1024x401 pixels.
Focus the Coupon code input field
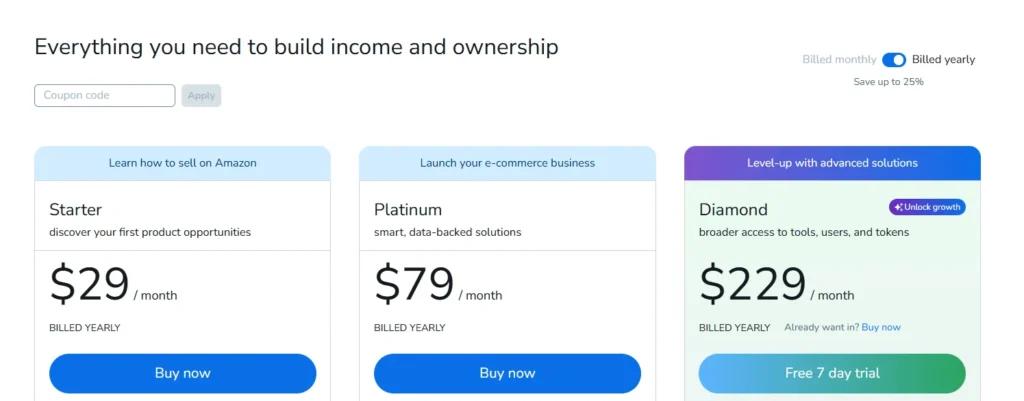coord(105,96)
